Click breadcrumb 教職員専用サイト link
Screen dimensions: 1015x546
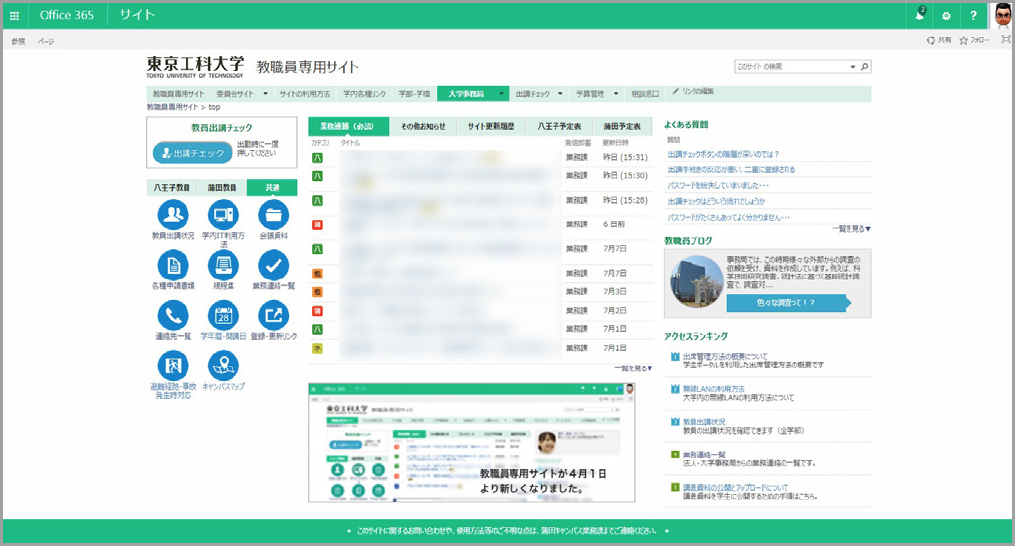point(172,107)
